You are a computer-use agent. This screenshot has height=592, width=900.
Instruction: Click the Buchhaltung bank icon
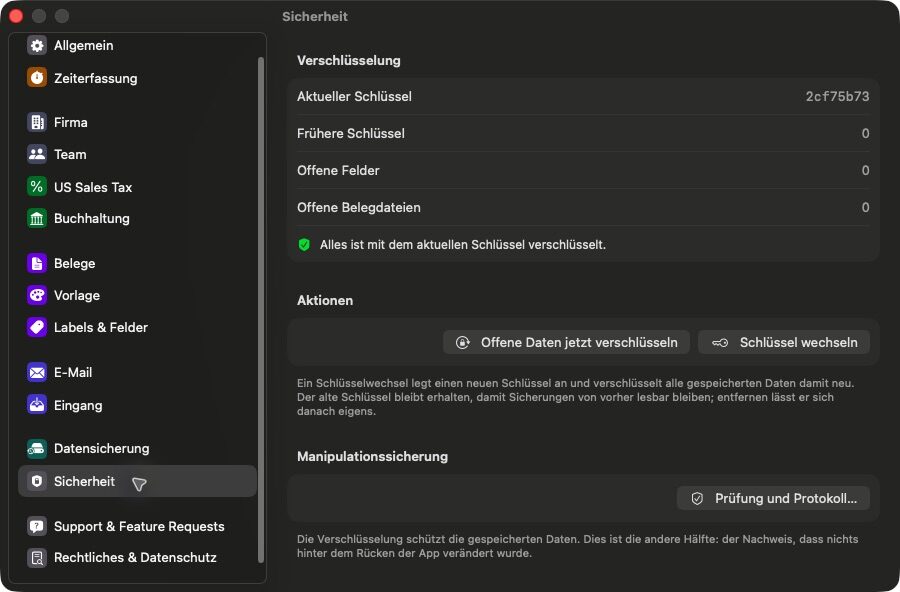[37, 218]
